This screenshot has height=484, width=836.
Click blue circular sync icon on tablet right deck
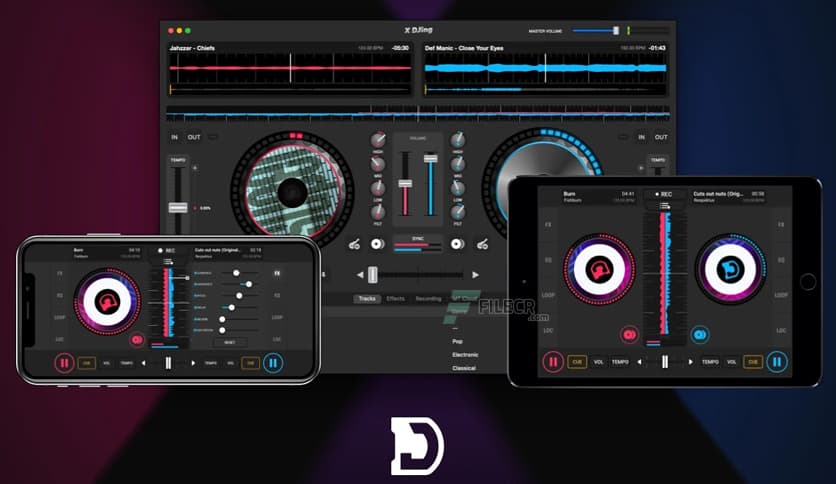point(700,334)
